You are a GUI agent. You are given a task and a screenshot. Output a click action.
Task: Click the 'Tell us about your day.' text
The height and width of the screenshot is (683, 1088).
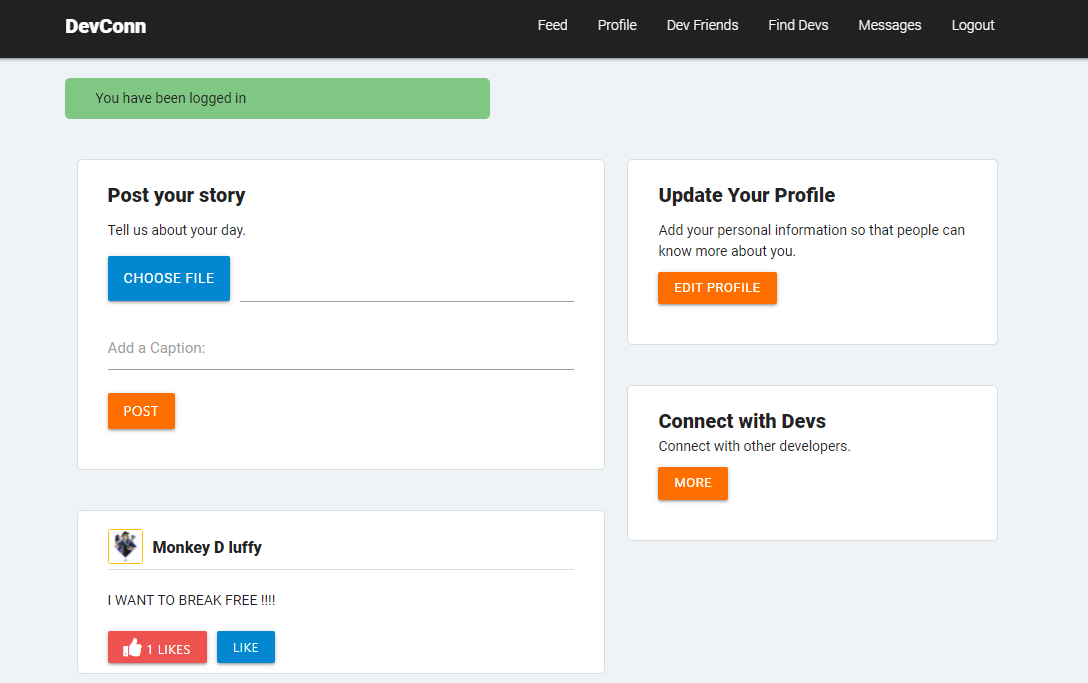(x=176, y=230)
